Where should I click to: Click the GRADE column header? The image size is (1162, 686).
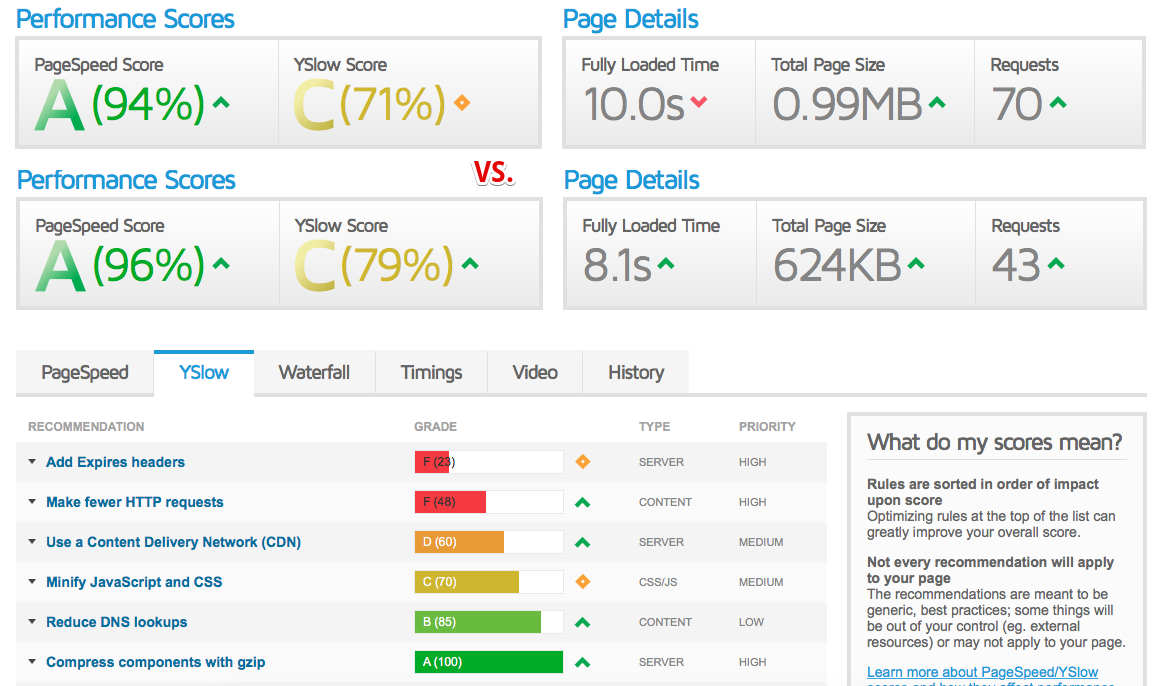coord(436,427)
